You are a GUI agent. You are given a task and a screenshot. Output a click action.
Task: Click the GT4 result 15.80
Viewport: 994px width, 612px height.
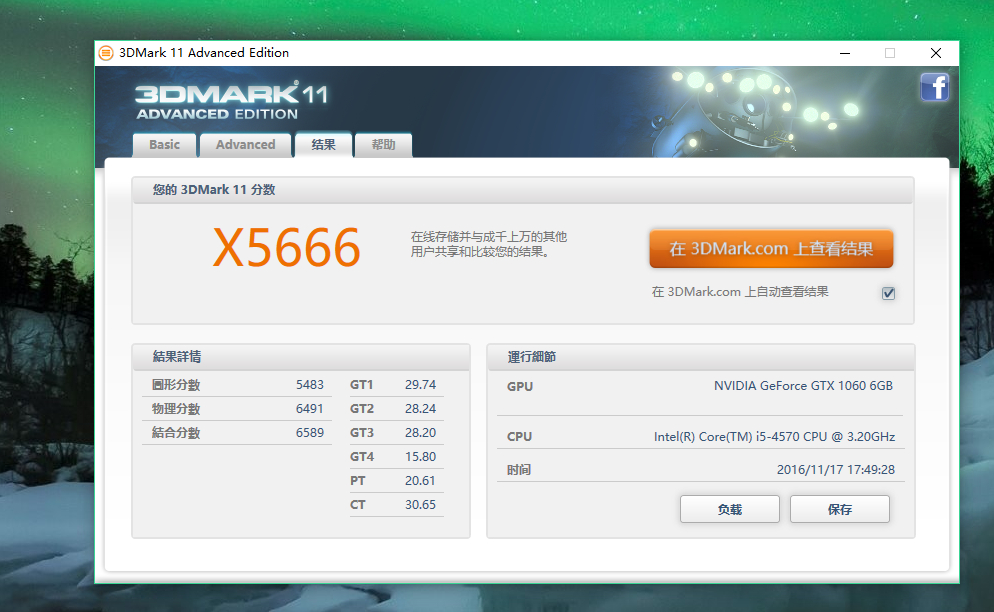point(420,457)
